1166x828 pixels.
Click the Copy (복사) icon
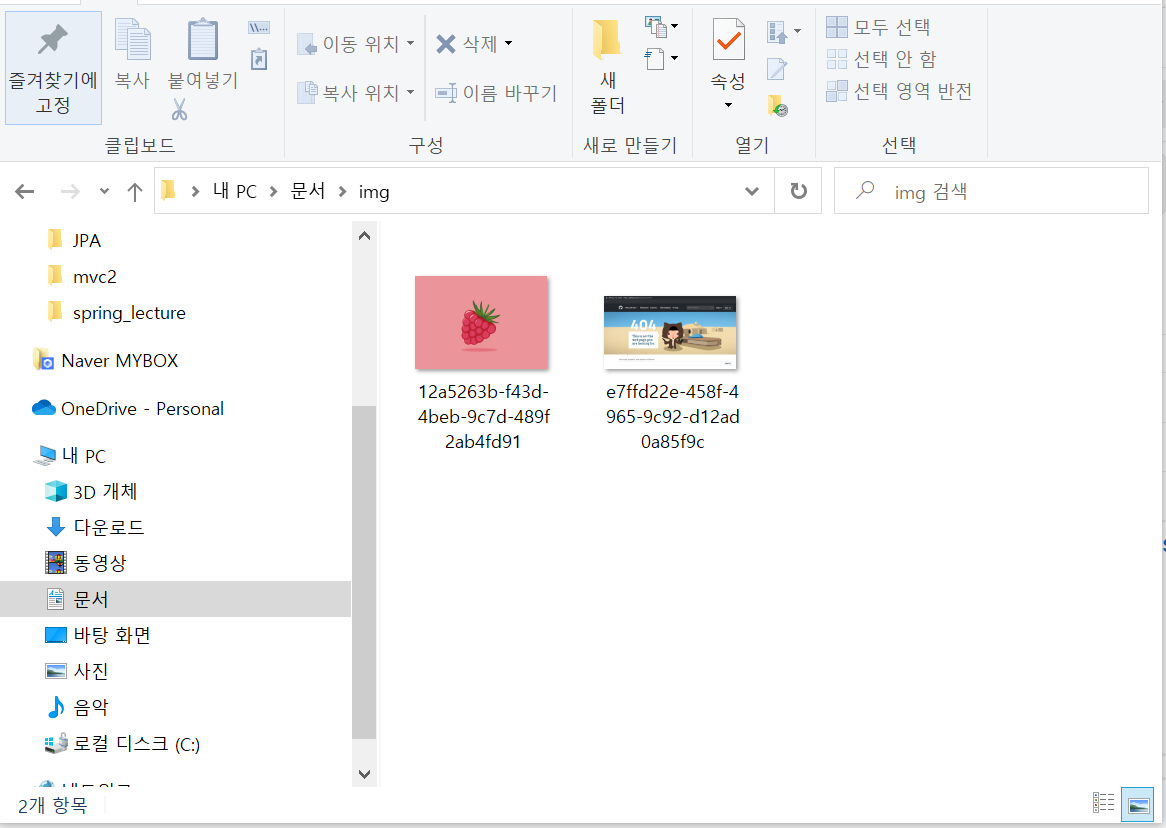133,45
